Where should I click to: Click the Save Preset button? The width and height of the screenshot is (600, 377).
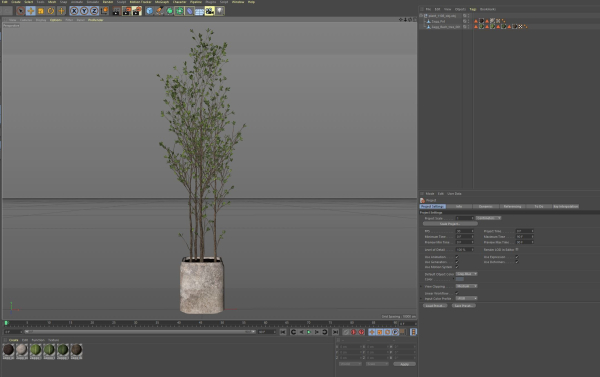(x=463, y=306)
